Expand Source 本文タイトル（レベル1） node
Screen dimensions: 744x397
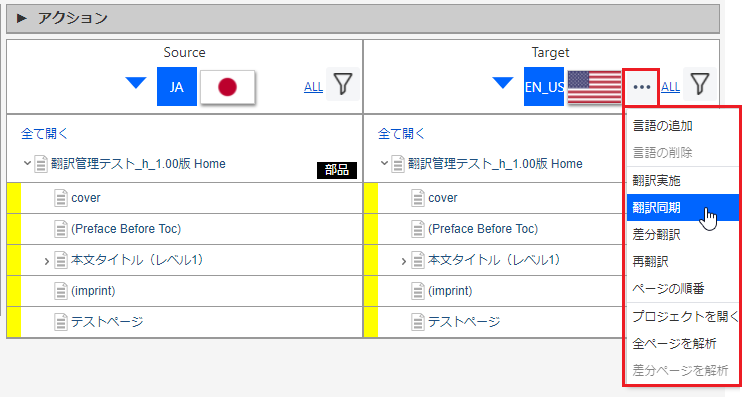pyautogui.click(x=46, y=261)
